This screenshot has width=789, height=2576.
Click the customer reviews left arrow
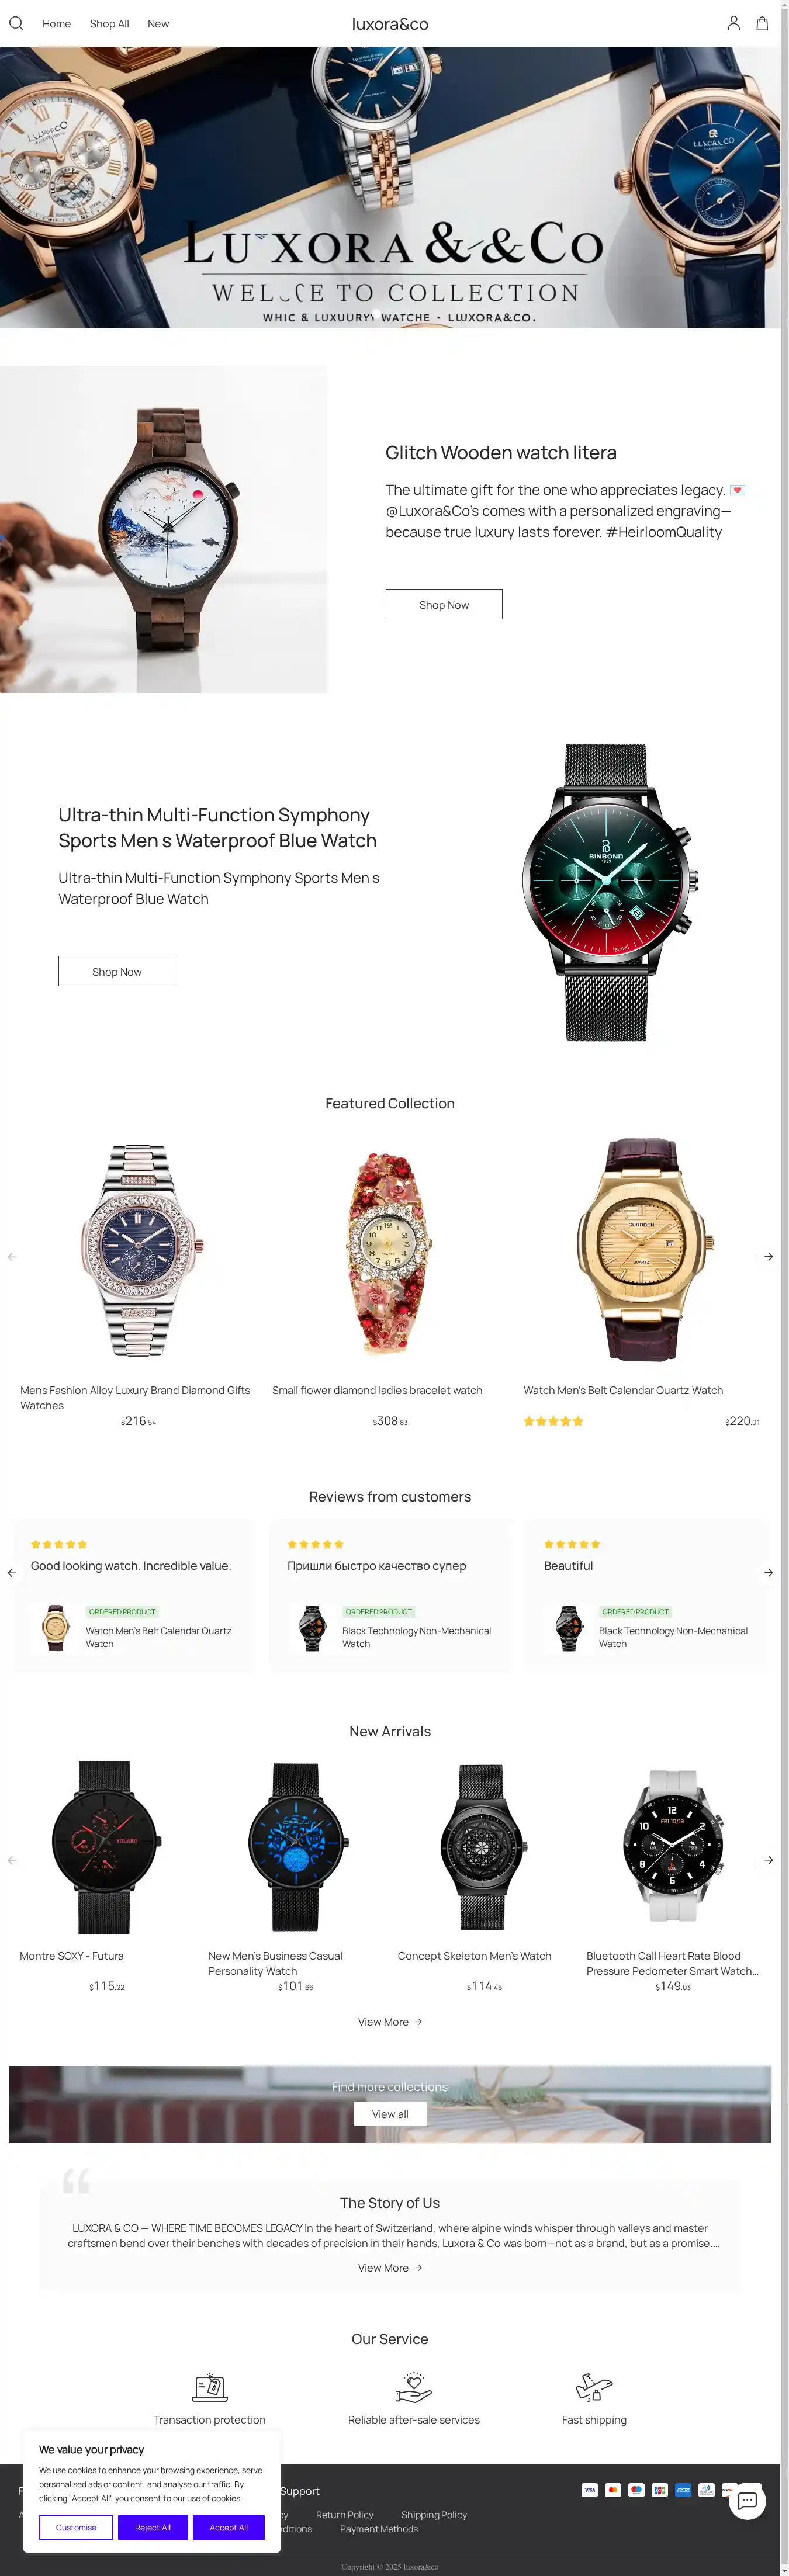(12, 1573)
